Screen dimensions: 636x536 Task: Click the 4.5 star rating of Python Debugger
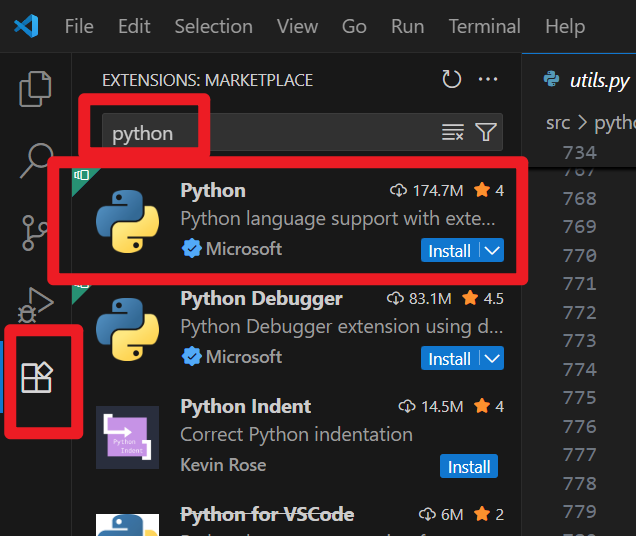click(x=483, y=298)
